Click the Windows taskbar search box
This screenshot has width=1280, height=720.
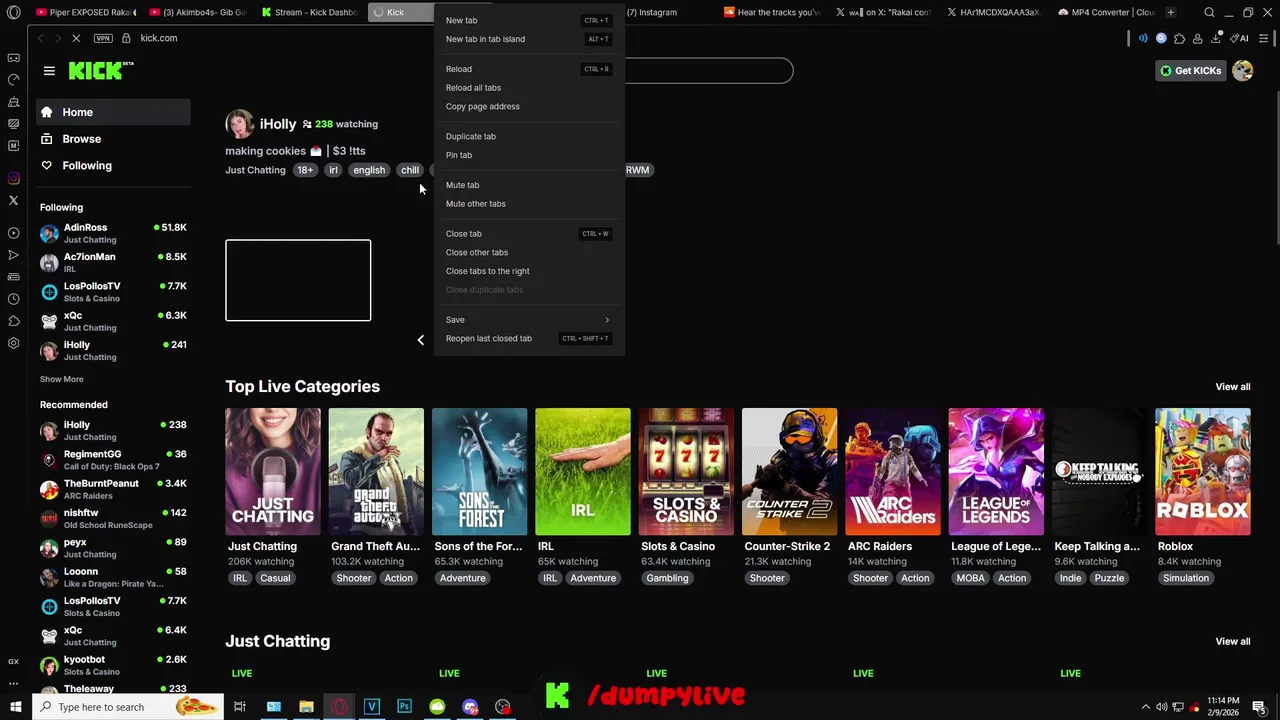pyautogui.click(x=128, y=707)
